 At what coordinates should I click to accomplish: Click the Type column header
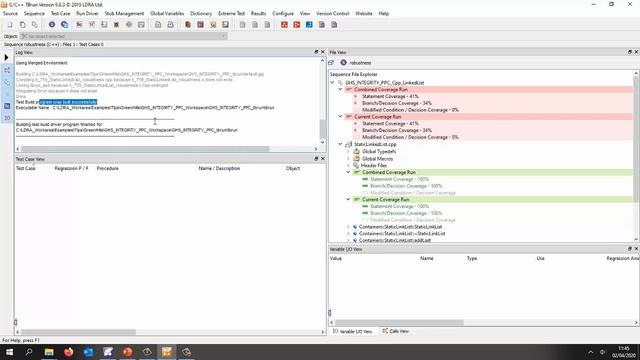click(x=472, y=258)
